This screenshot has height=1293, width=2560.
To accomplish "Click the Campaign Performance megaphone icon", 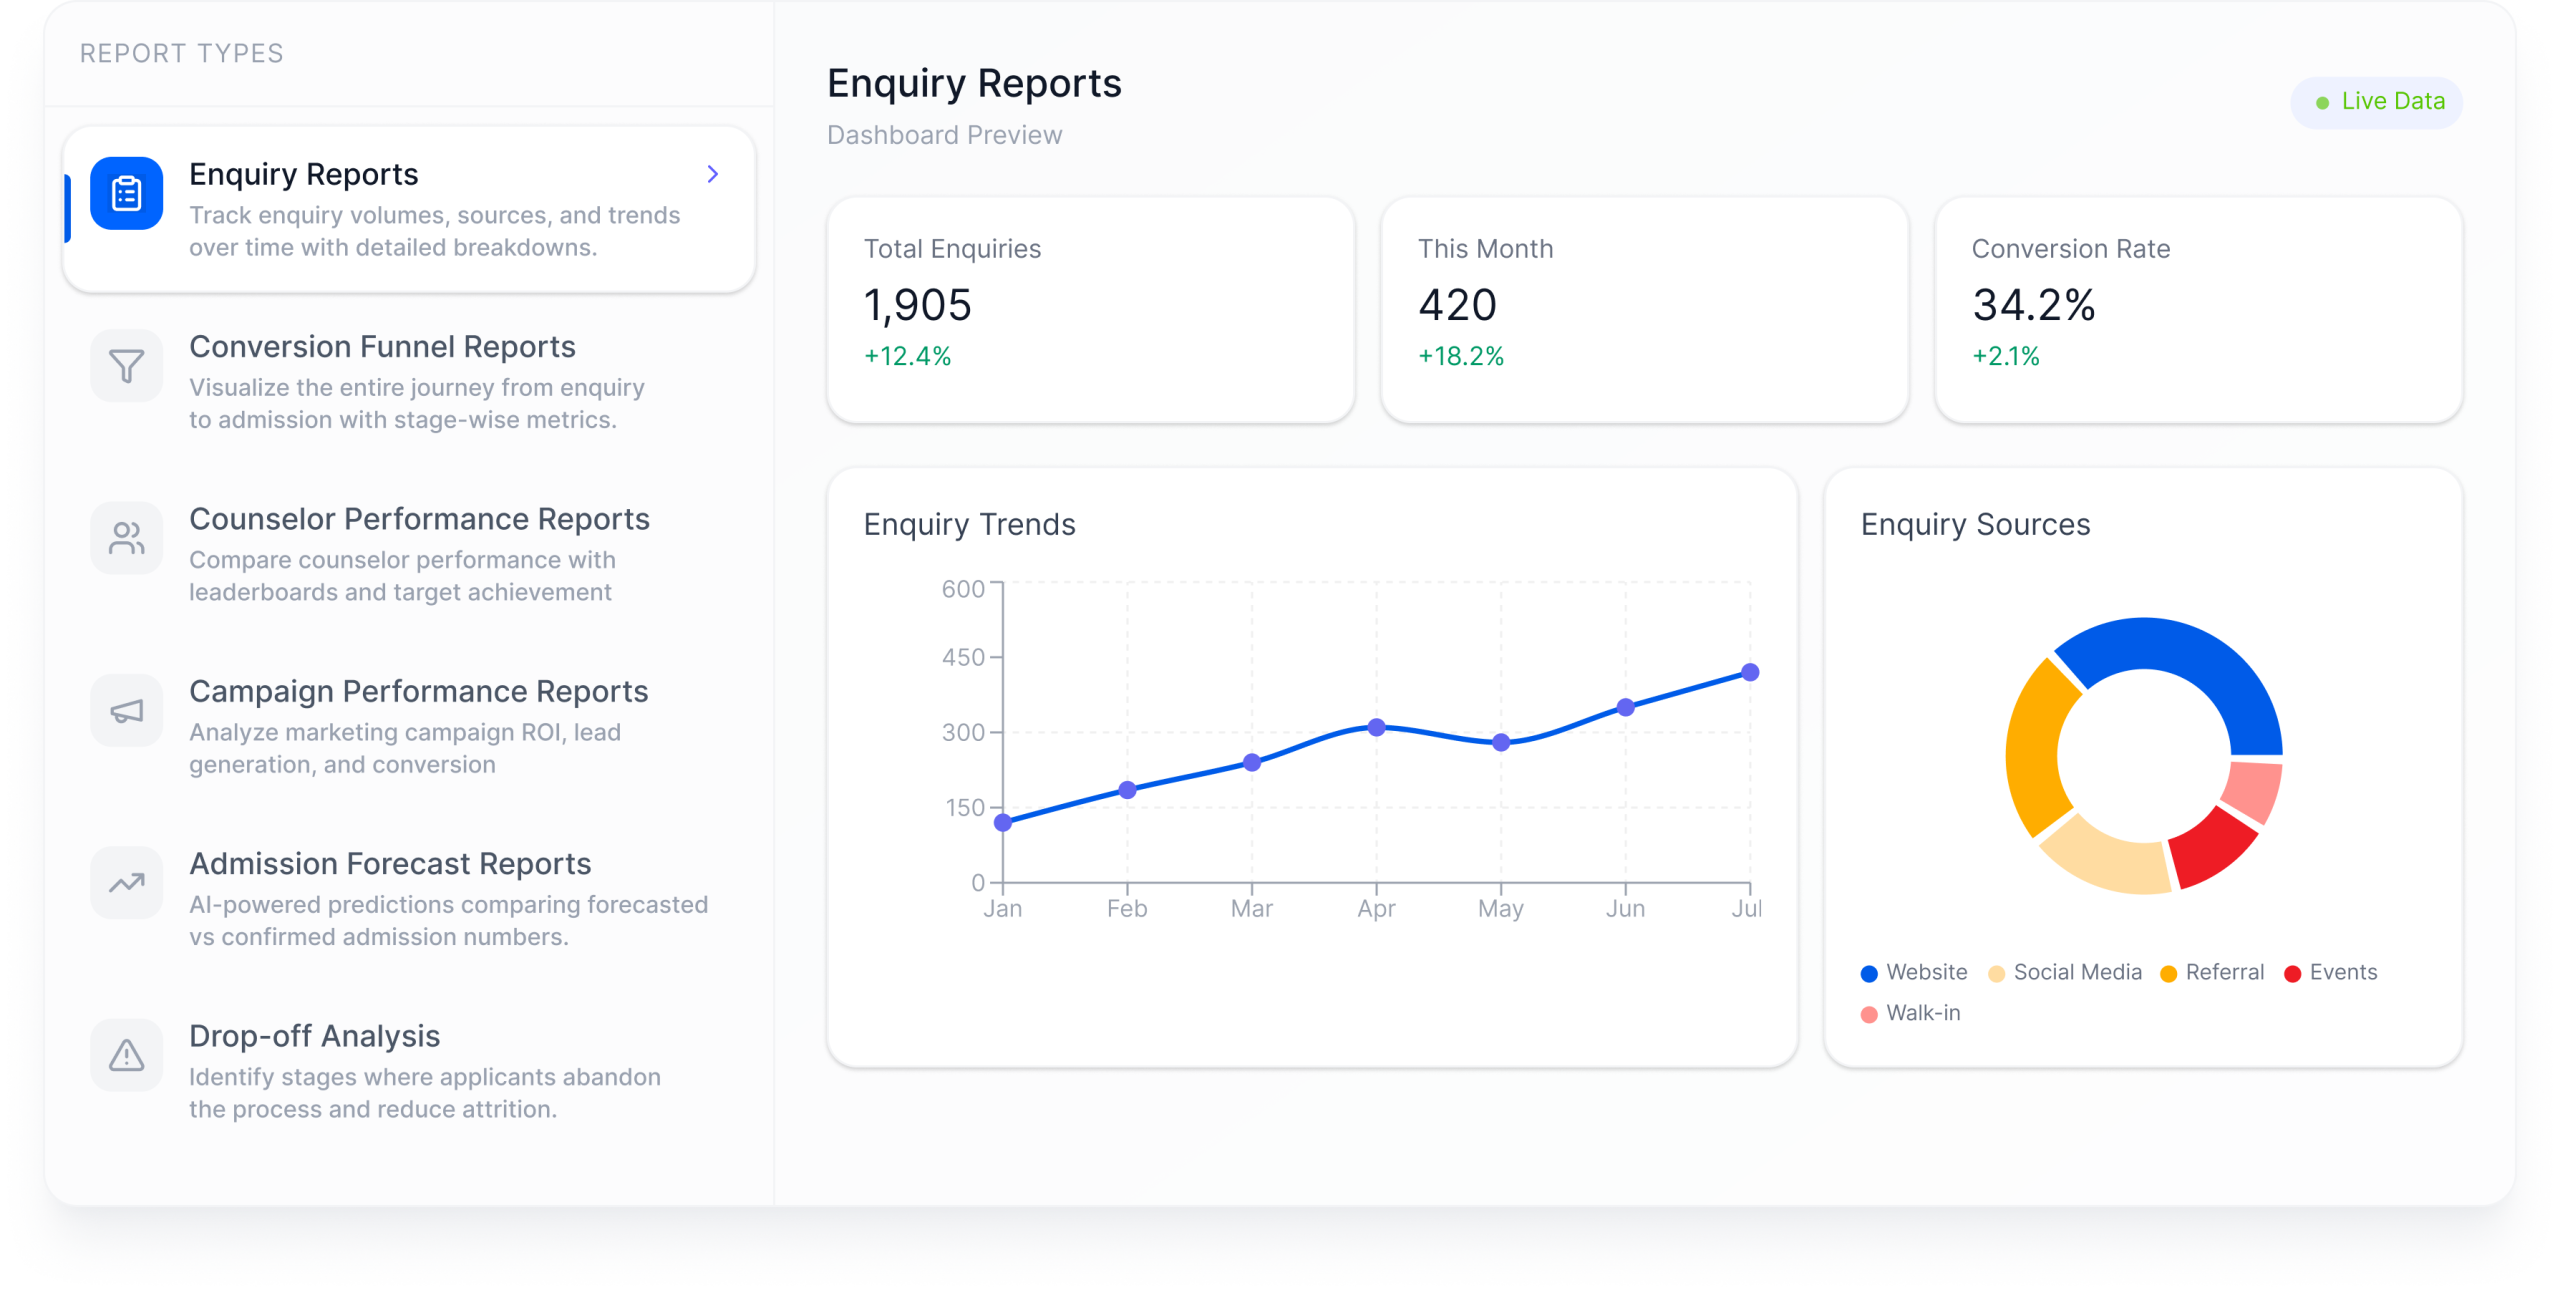I will click(126, 711).
